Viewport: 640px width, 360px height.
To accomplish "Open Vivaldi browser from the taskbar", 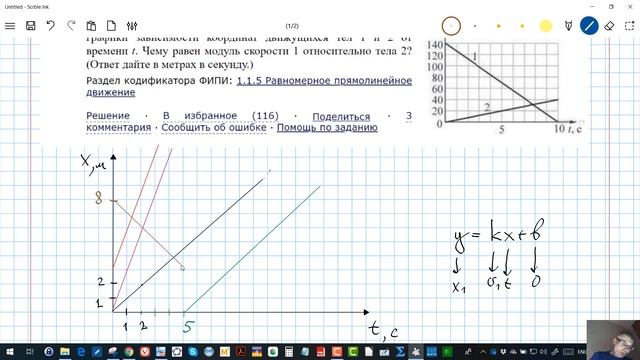I will (144, 351).
